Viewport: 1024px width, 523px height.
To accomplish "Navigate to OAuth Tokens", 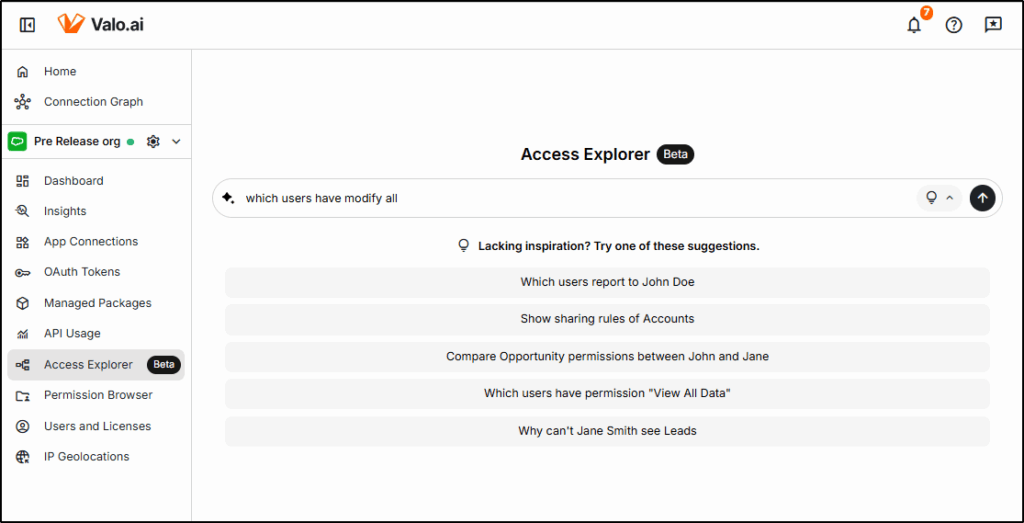I will click(81, 272).
